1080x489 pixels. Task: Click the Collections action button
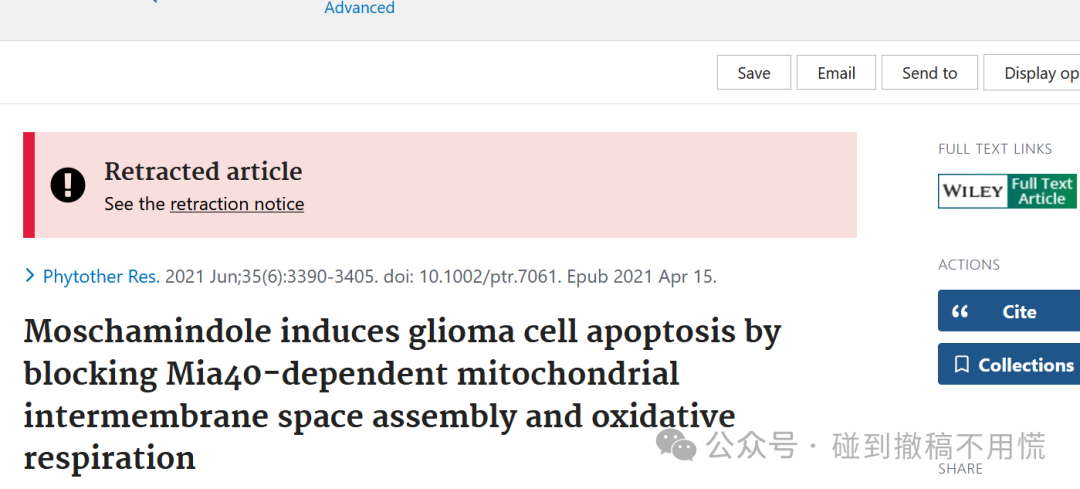point(1009,364)
